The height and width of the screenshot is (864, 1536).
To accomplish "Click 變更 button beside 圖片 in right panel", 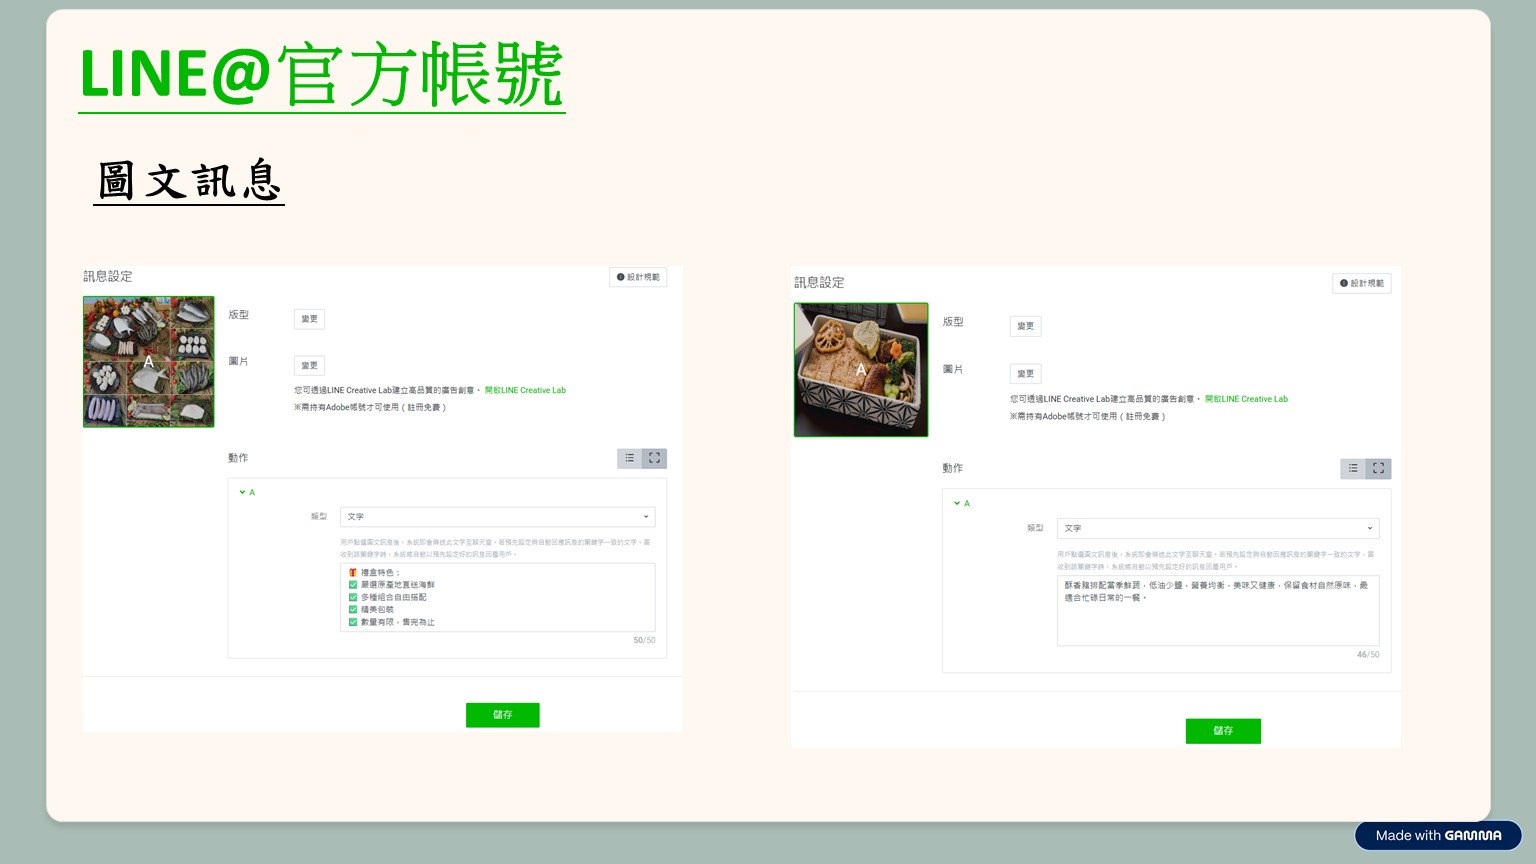I will coord(1025,374).
